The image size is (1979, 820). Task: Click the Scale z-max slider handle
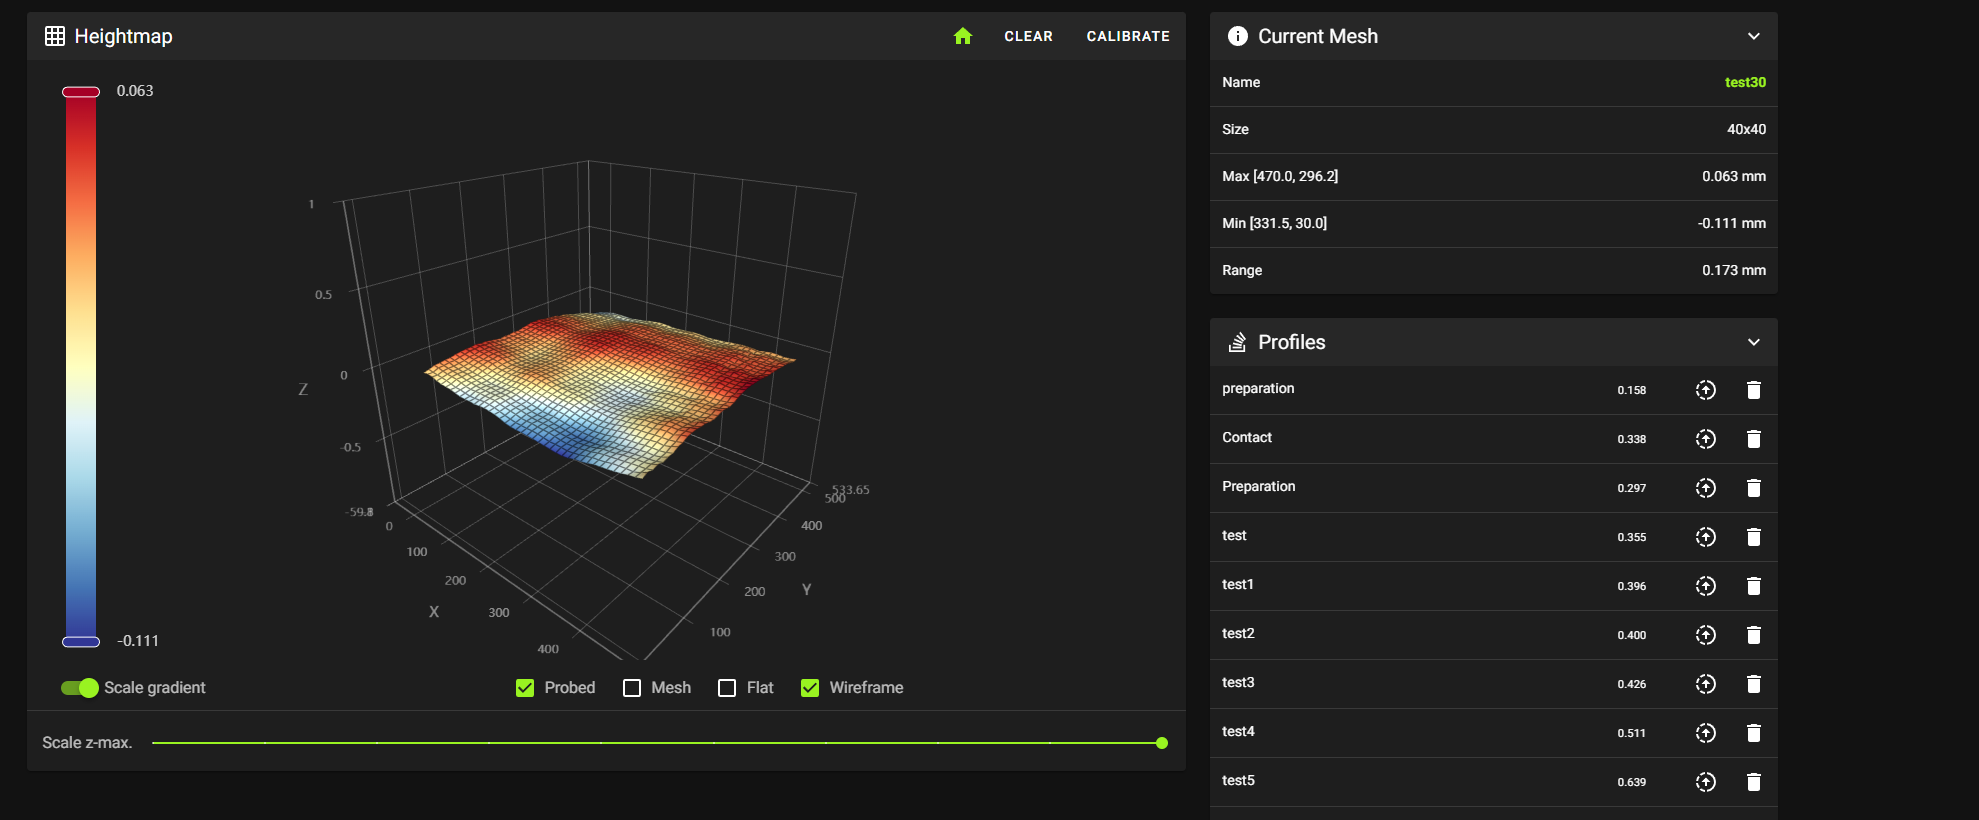(1162, 743)
